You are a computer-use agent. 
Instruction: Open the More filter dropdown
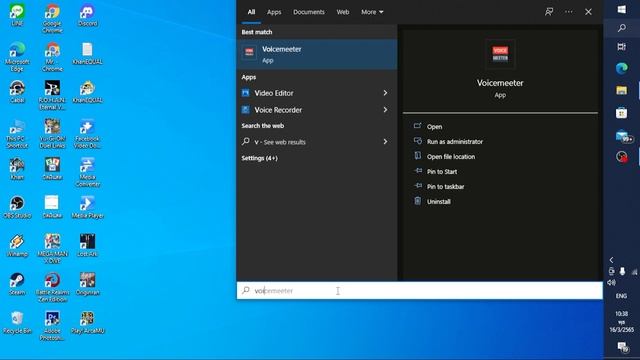tap(372, 12)
